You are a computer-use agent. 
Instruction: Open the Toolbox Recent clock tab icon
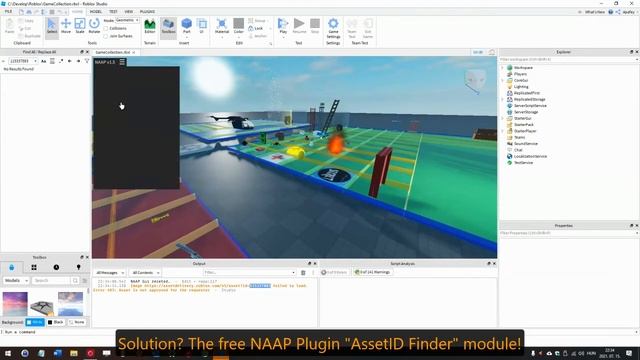tap(56, 267)
